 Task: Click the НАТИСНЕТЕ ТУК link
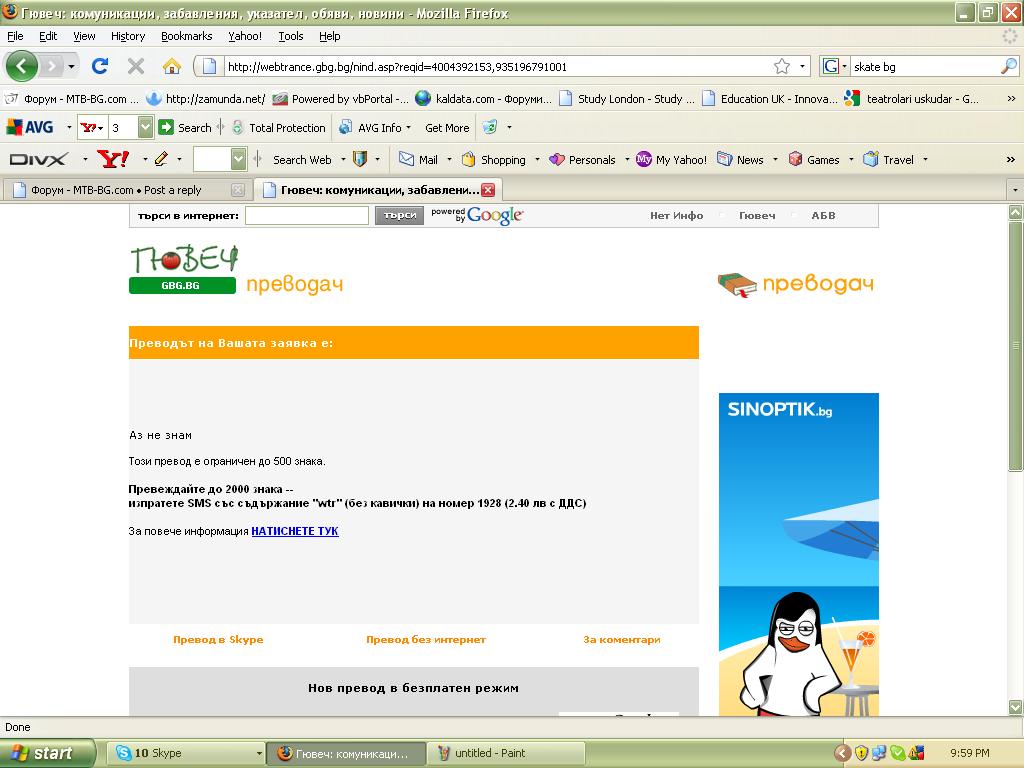(x=295, y=531)
